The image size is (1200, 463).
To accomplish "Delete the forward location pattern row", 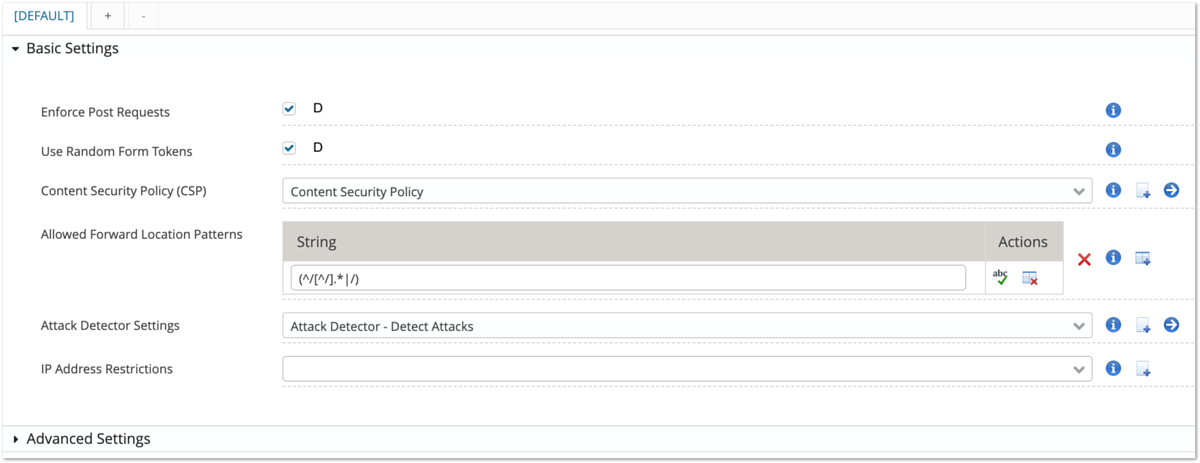I will pos(1030,278).
